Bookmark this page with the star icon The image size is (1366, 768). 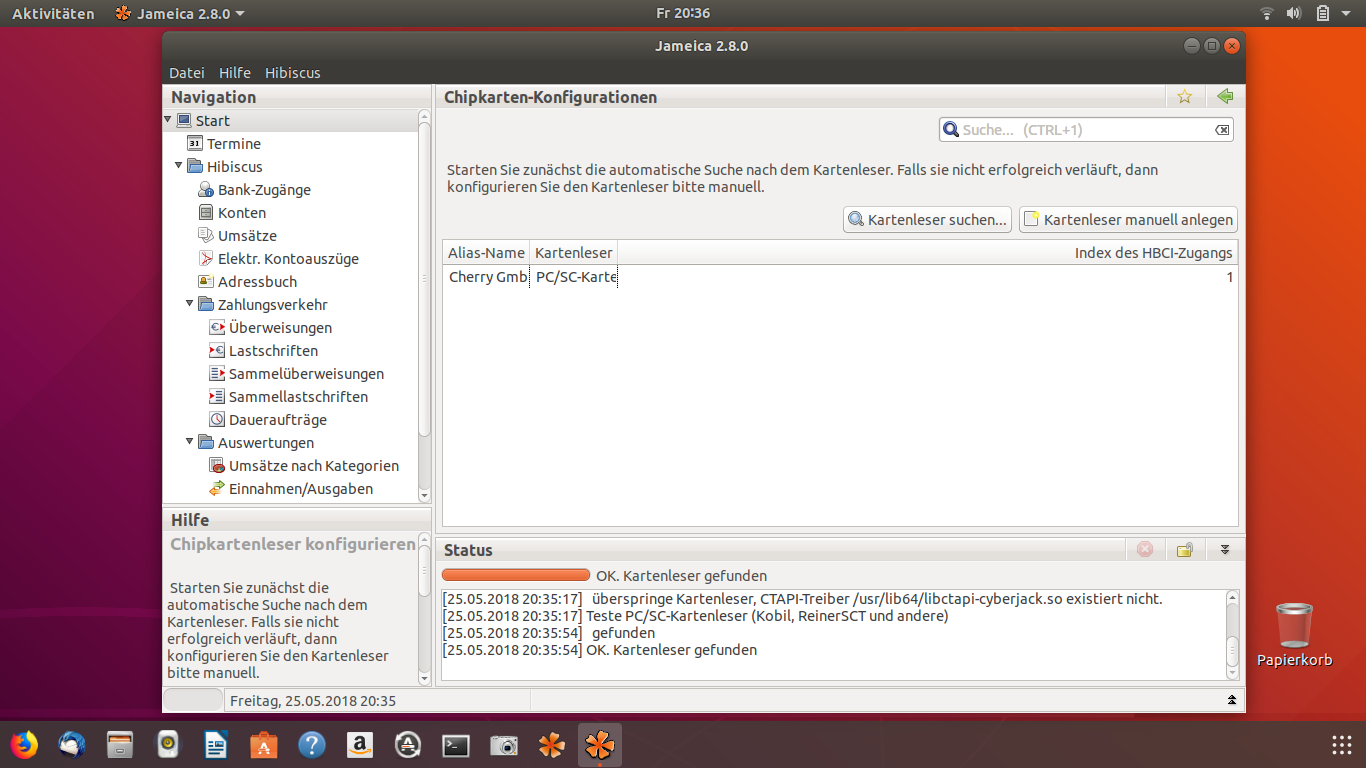point(1185,97)
